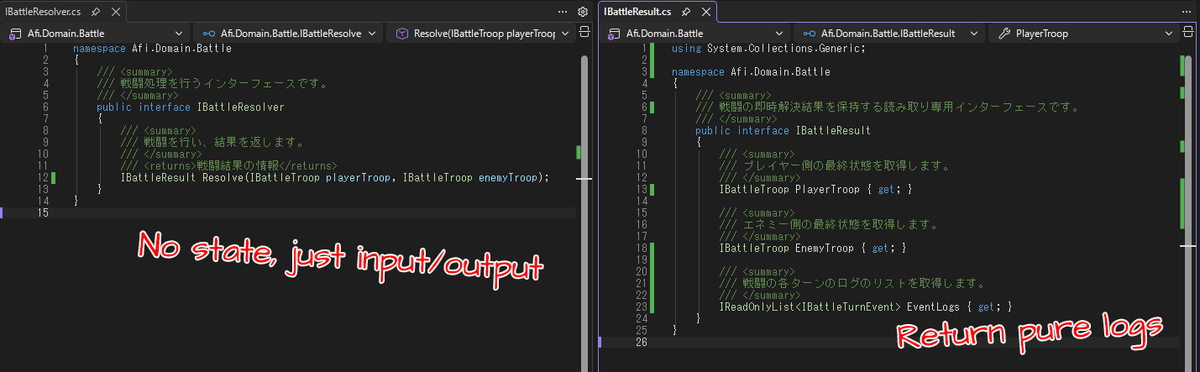Click 'public interface IBattleResolver' declaration
The width and height of the screenshot is (1200, 372).
(191, 106)
